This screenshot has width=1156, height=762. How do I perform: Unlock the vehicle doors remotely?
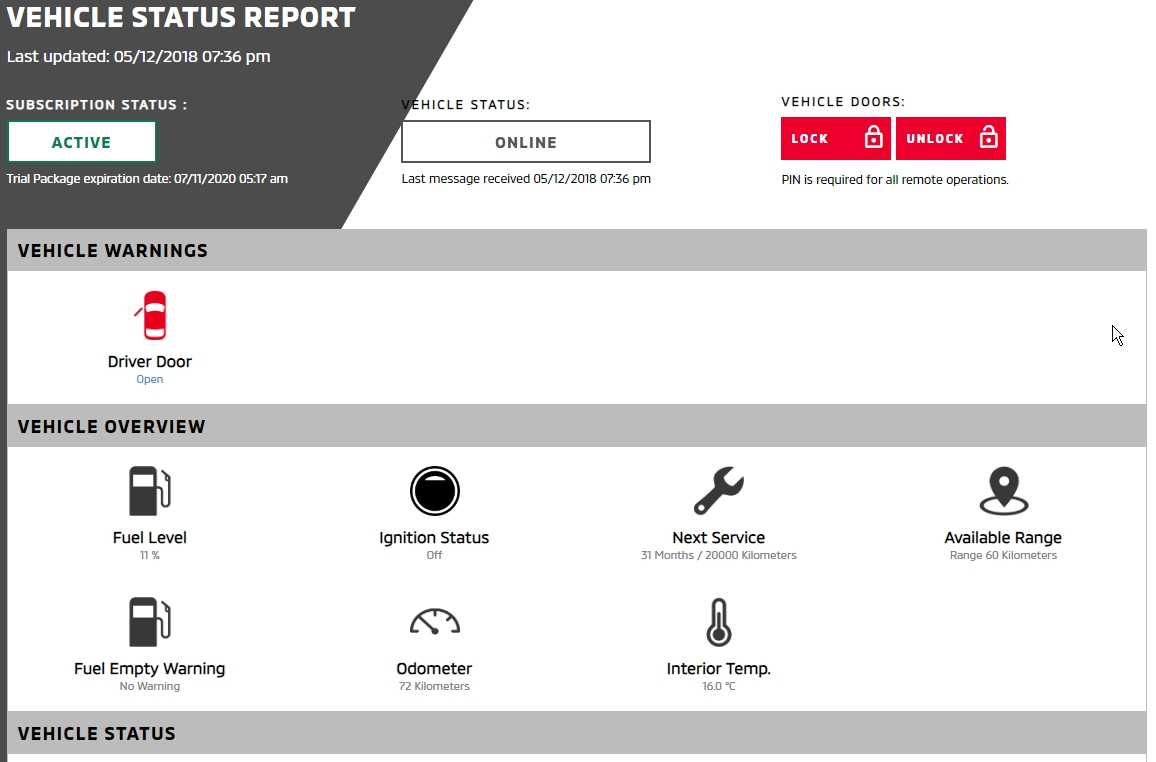(x=950, y=139)
